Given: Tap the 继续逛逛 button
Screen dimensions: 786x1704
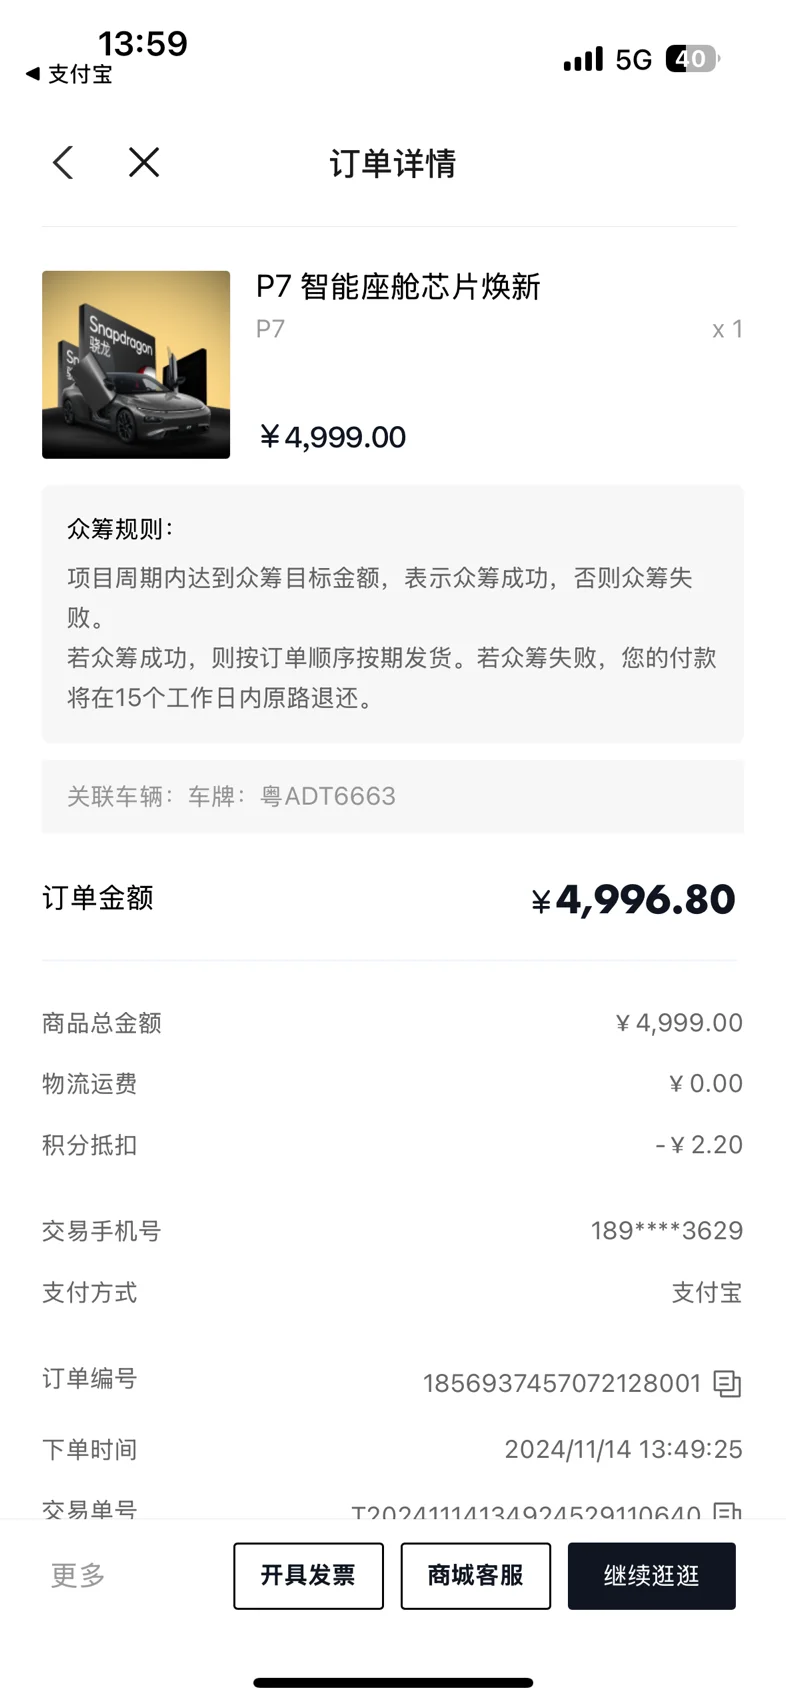Looking at the screenshot, I should [x=651, y=1576].
